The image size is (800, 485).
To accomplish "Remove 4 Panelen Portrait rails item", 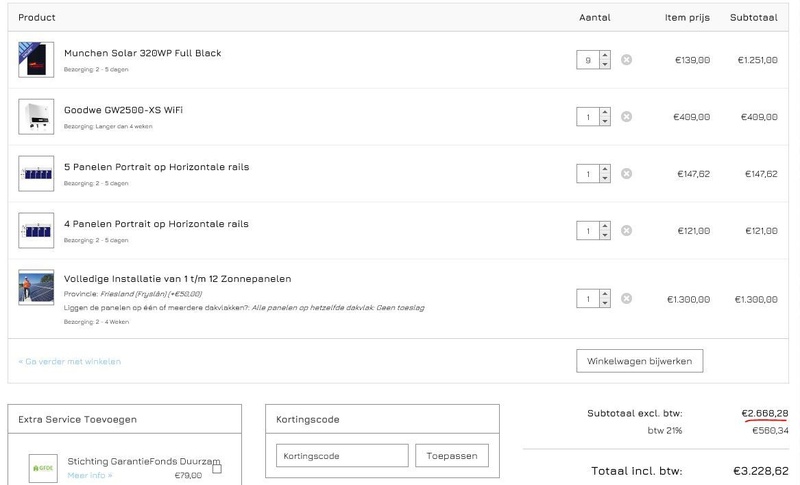I will coord(626,231).
